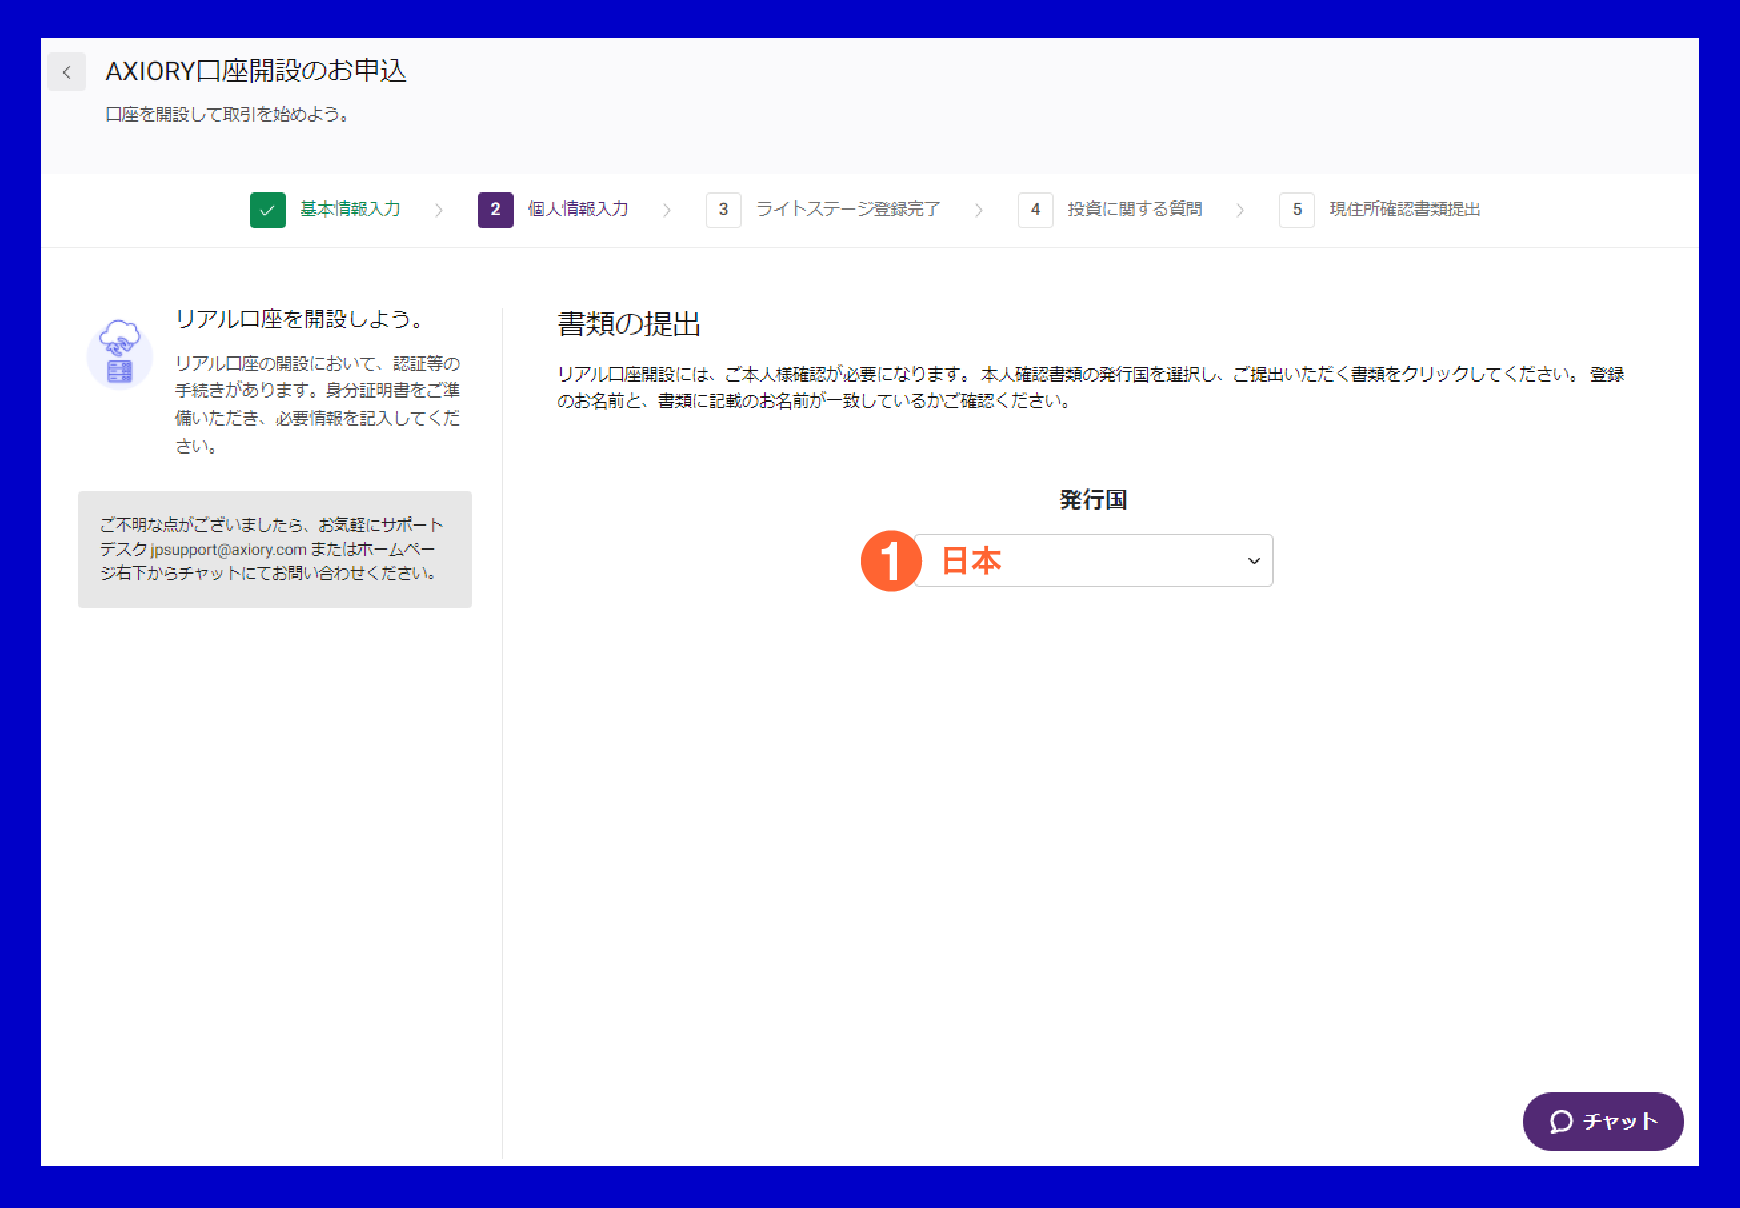Click the jpsupport@axiory.com email address
Screen dimensions: 1740x1208
click(x=229, y=549)
